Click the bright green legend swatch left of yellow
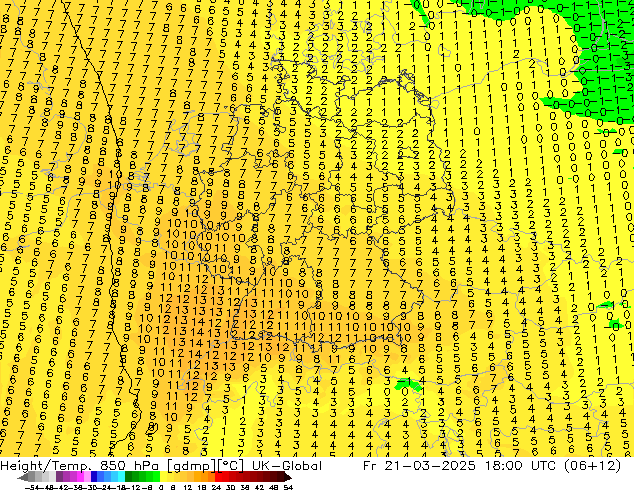 click(156, 477)
